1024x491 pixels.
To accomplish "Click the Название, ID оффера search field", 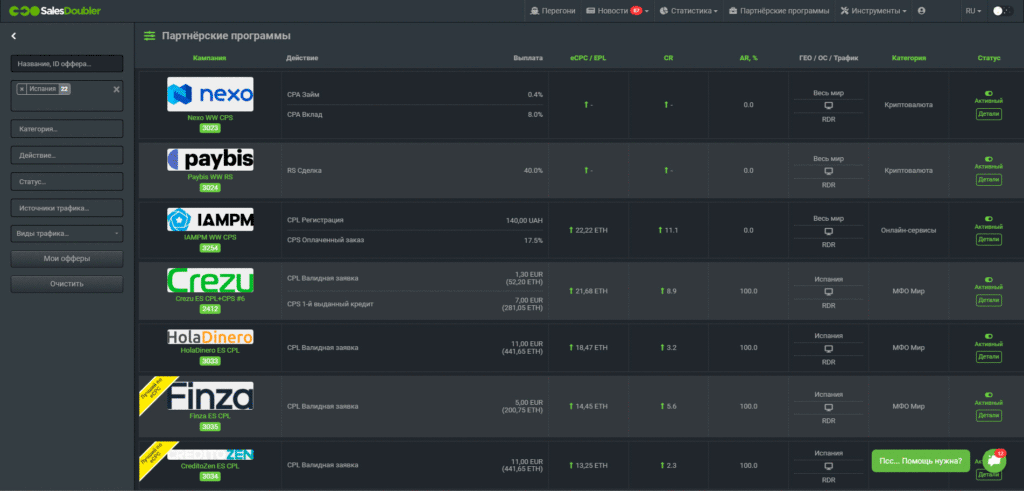I will tap(67, 64).
